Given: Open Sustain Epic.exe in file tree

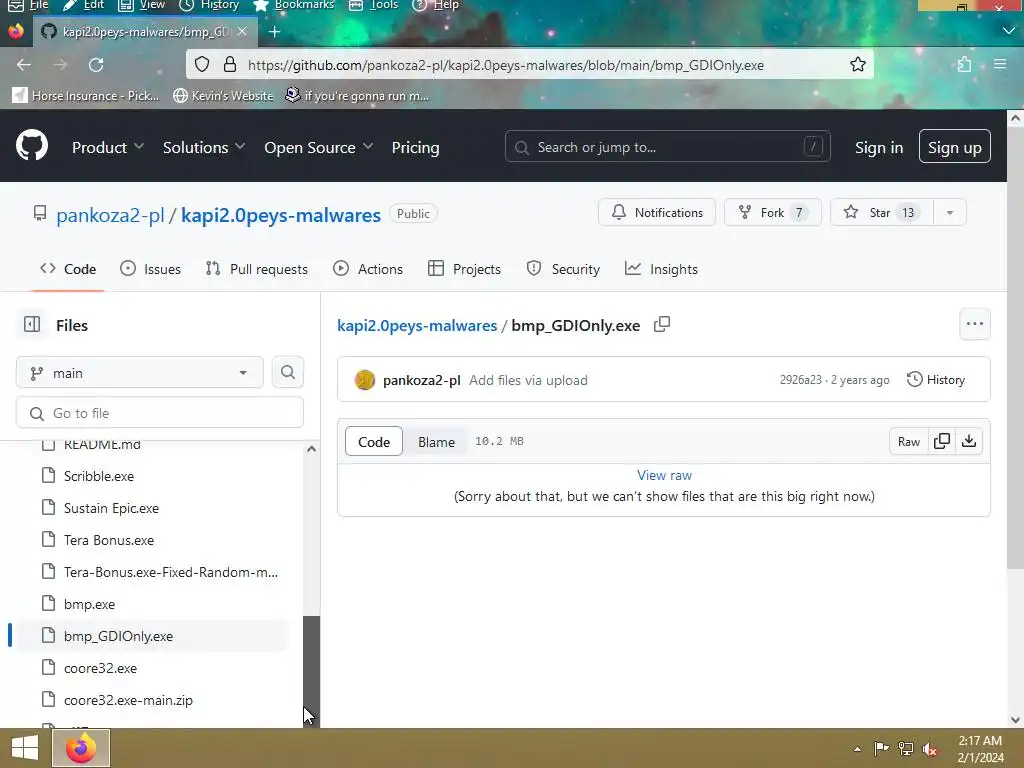Looking at the screenshot, I should click(x=111, y=508).
